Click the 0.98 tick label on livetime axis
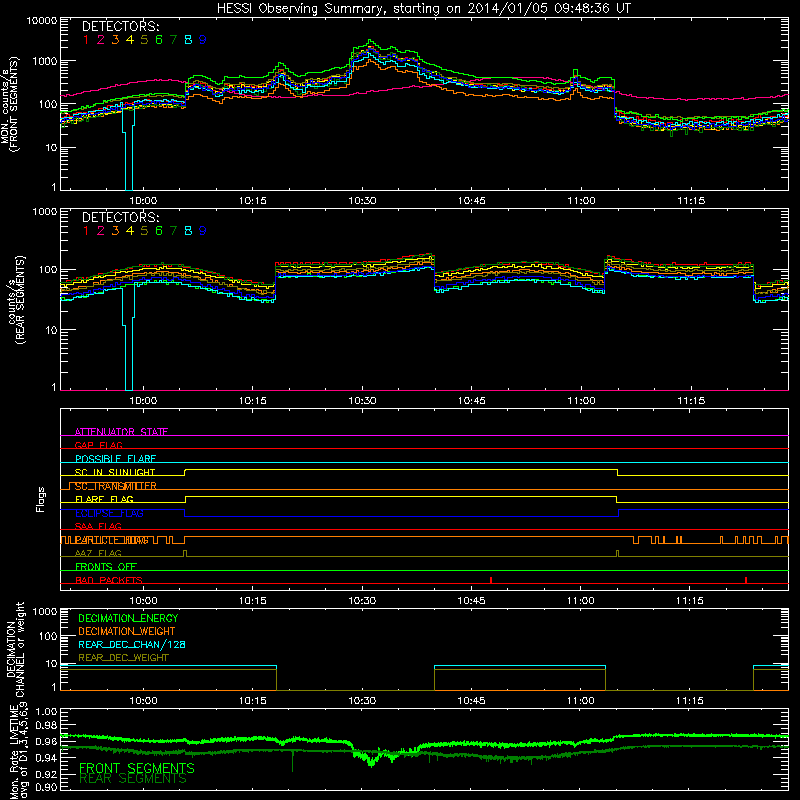Image resolution: width=800 pixels, height=800 pixels. [46, 725]
